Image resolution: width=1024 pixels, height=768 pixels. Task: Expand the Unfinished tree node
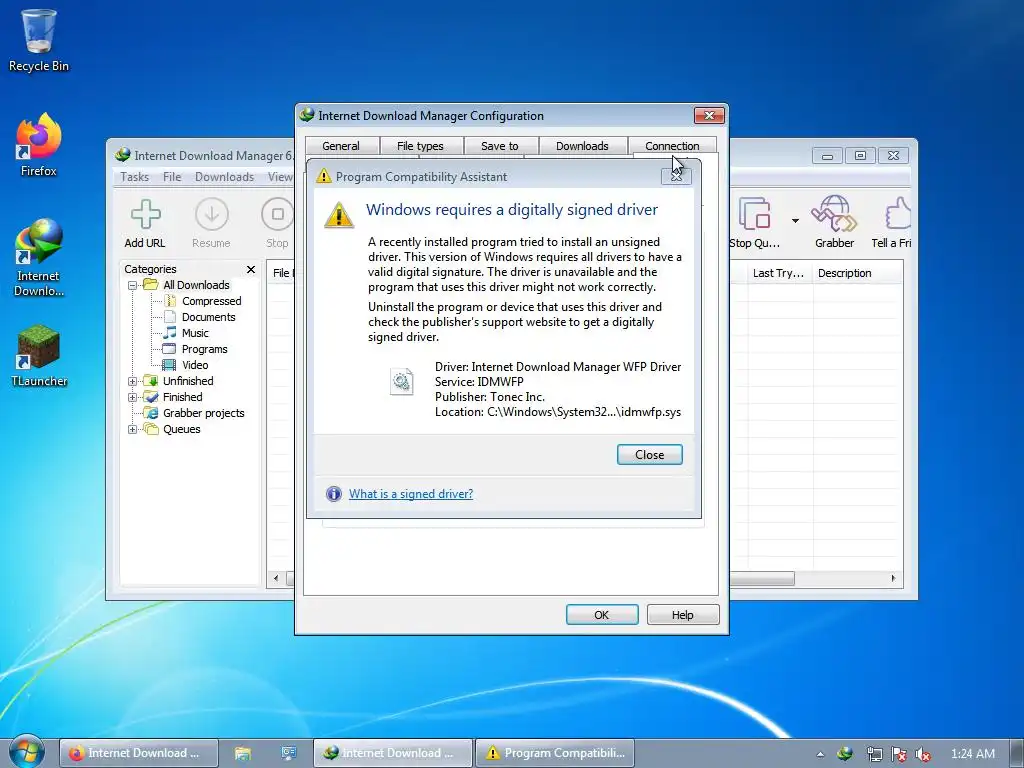click(132, 381)
